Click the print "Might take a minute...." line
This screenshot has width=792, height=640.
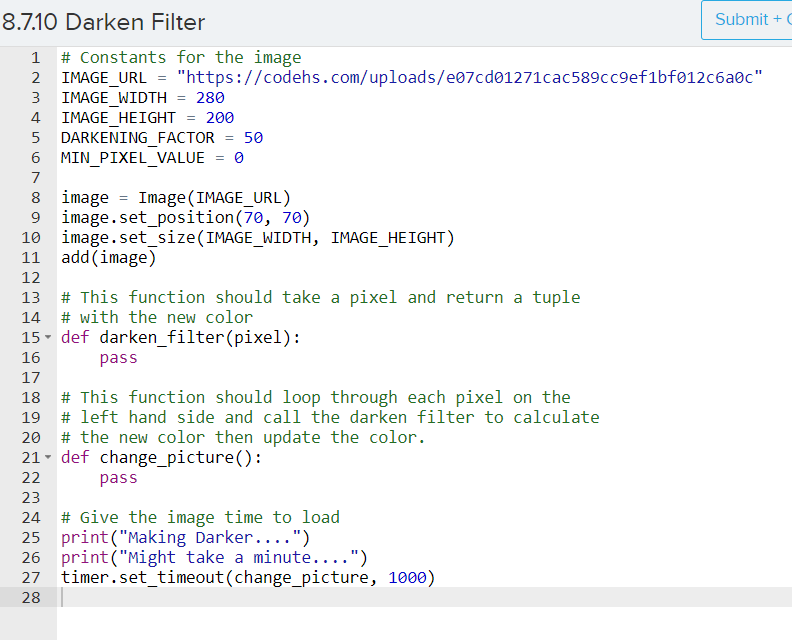(x=214, y=558)
